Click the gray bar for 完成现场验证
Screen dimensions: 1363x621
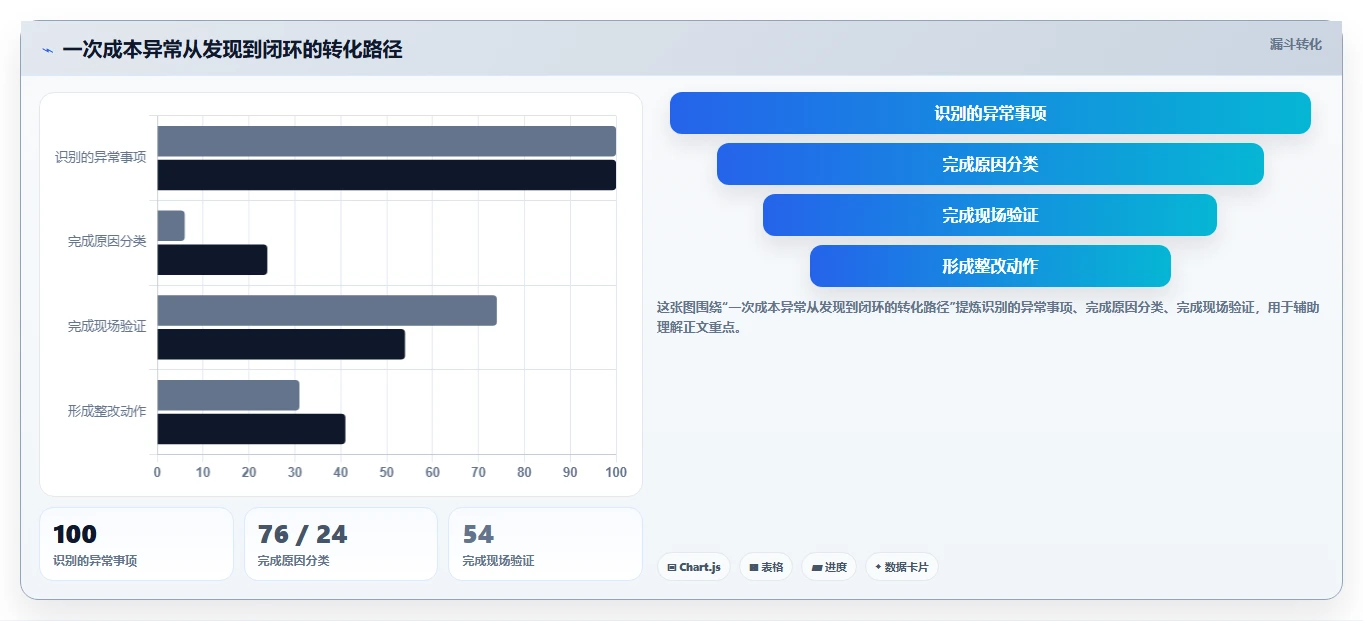(327, 310)
